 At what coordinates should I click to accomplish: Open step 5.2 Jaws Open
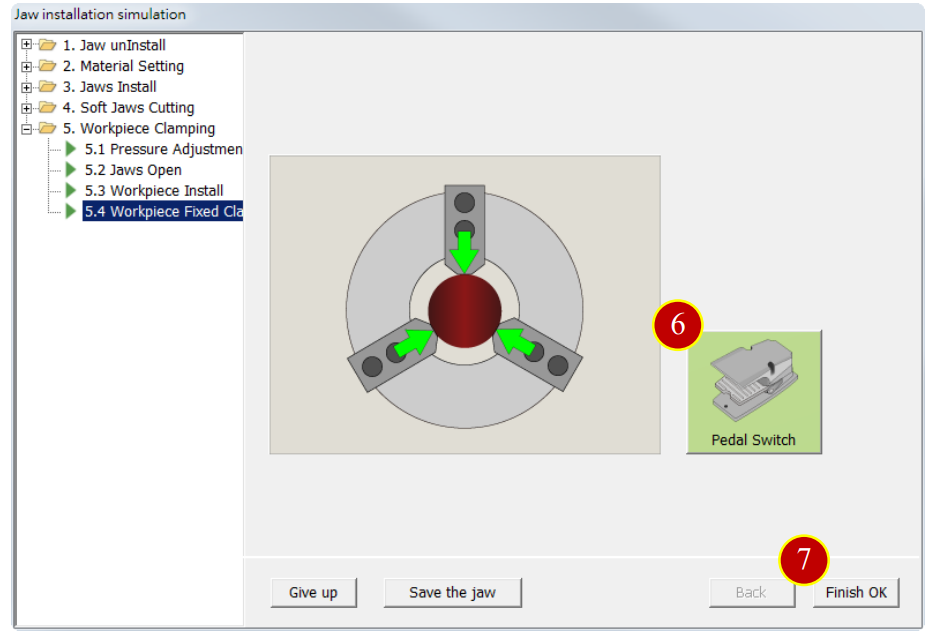[x=133, y=170]
